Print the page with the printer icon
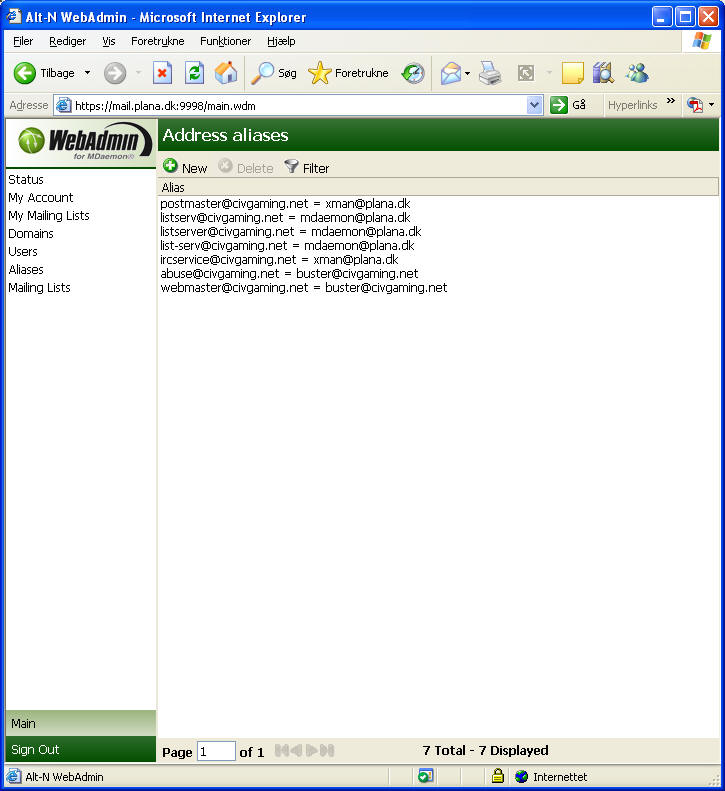Image resolution: width=725 pixels, height=791 pixels. coord(489,73)
